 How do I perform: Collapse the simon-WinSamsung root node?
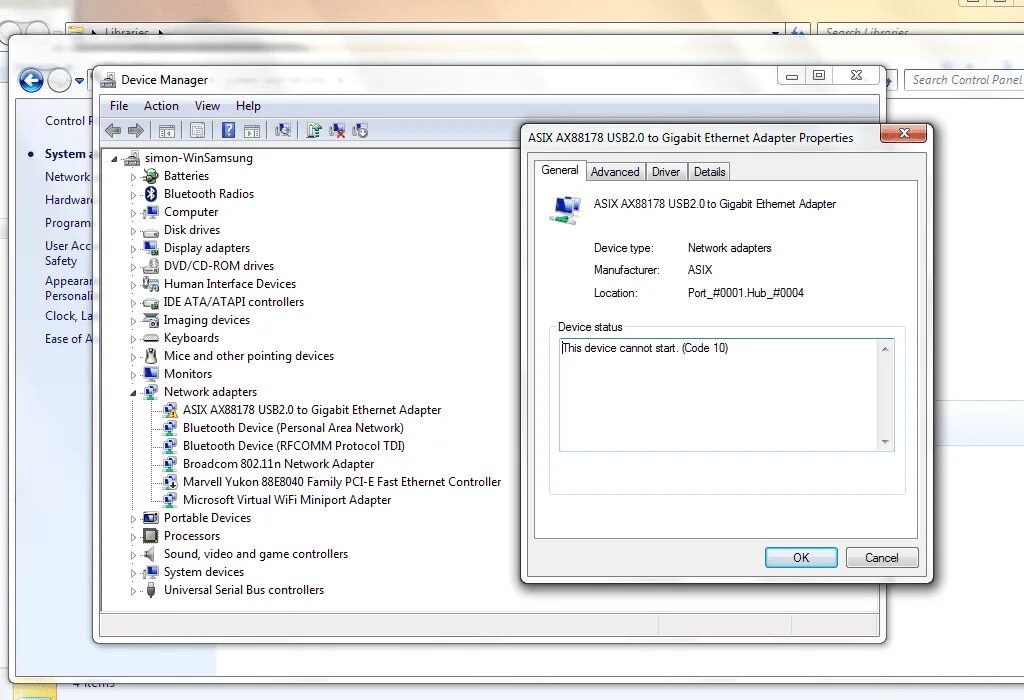pos(115,159)
